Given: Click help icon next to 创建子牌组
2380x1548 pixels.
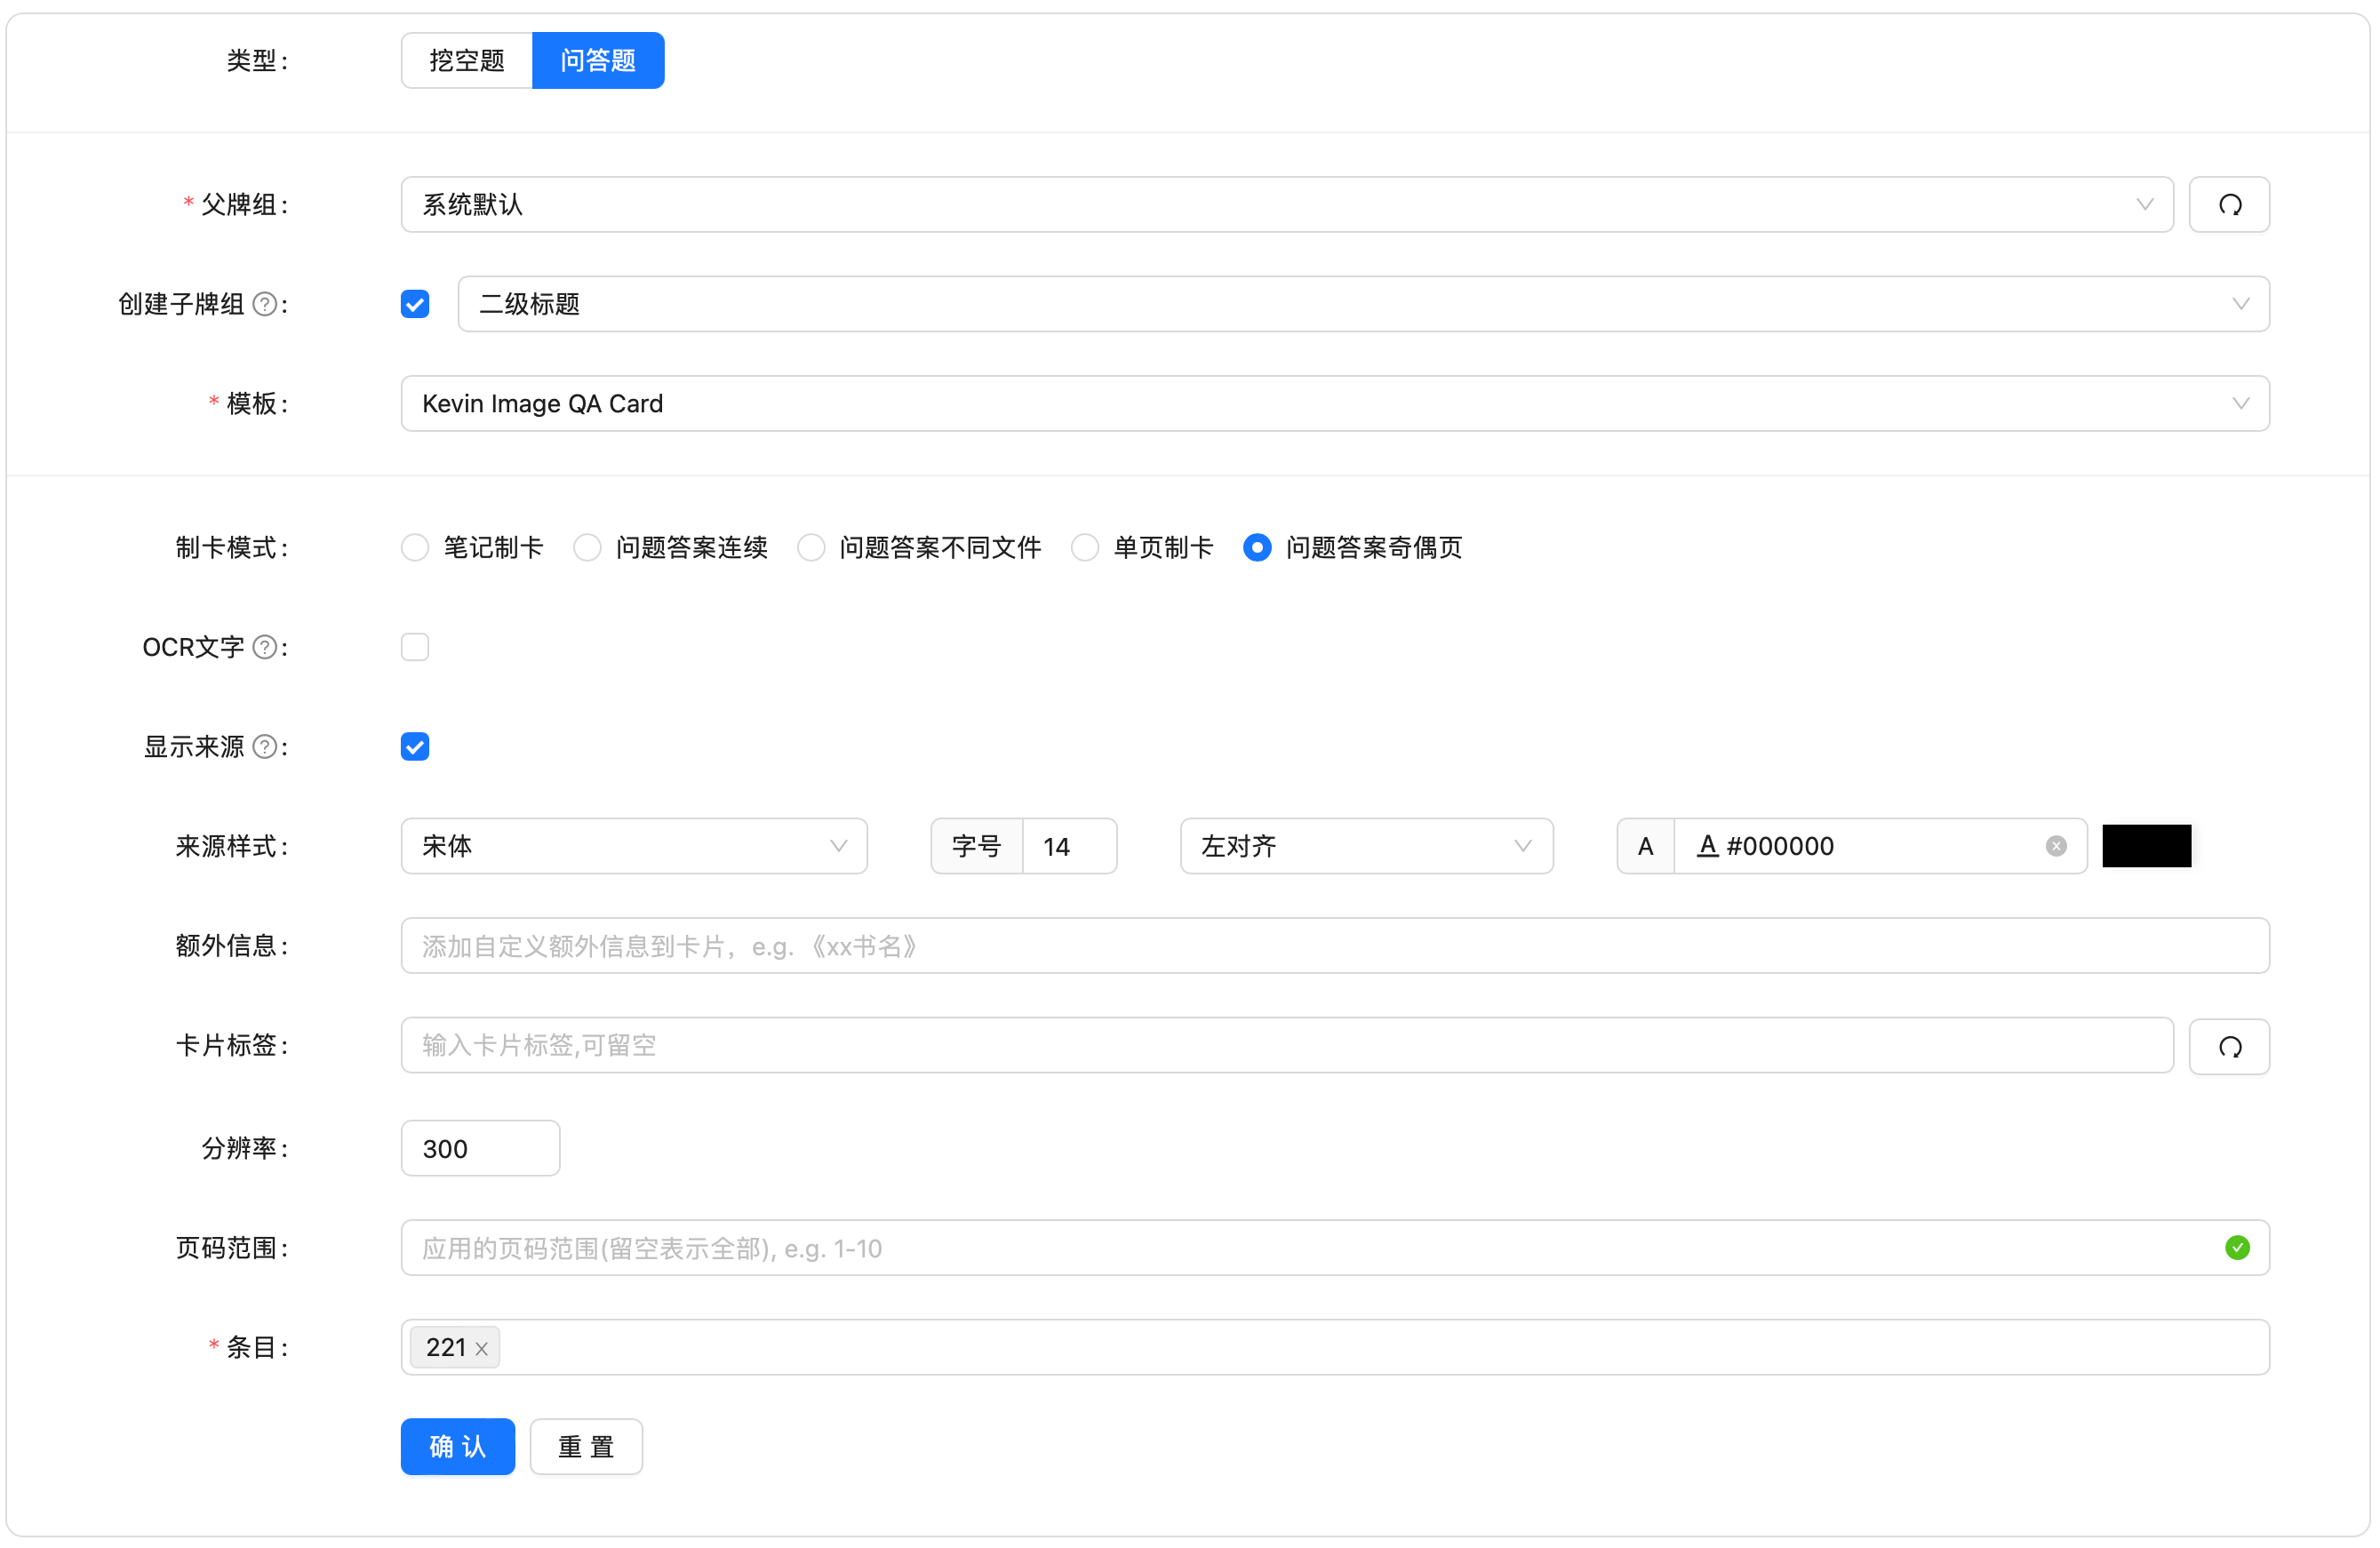Looking at the screenshot, I should coord(265,304).
